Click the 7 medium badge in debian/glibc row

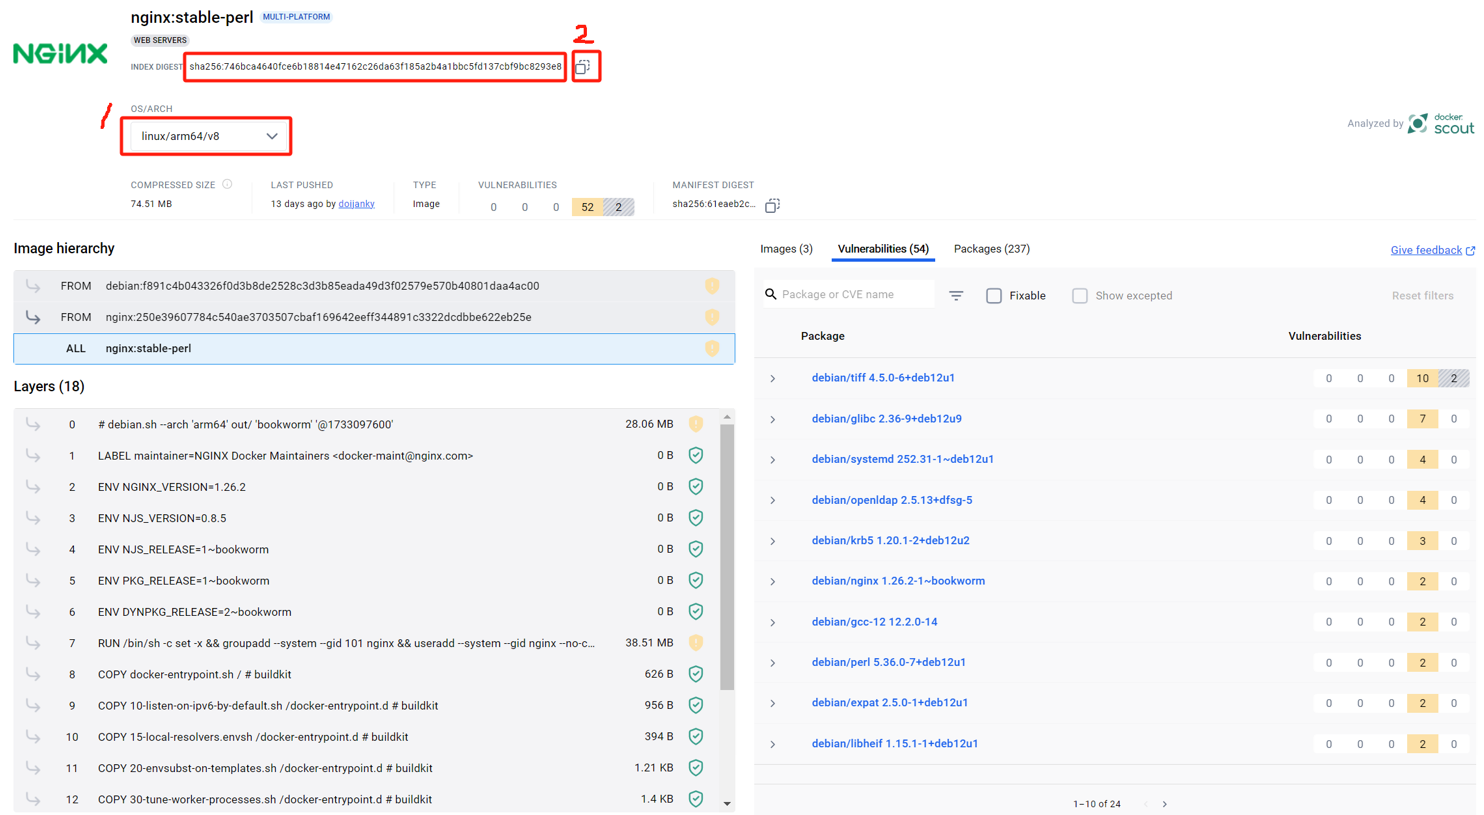click(x=1422, y=419)
